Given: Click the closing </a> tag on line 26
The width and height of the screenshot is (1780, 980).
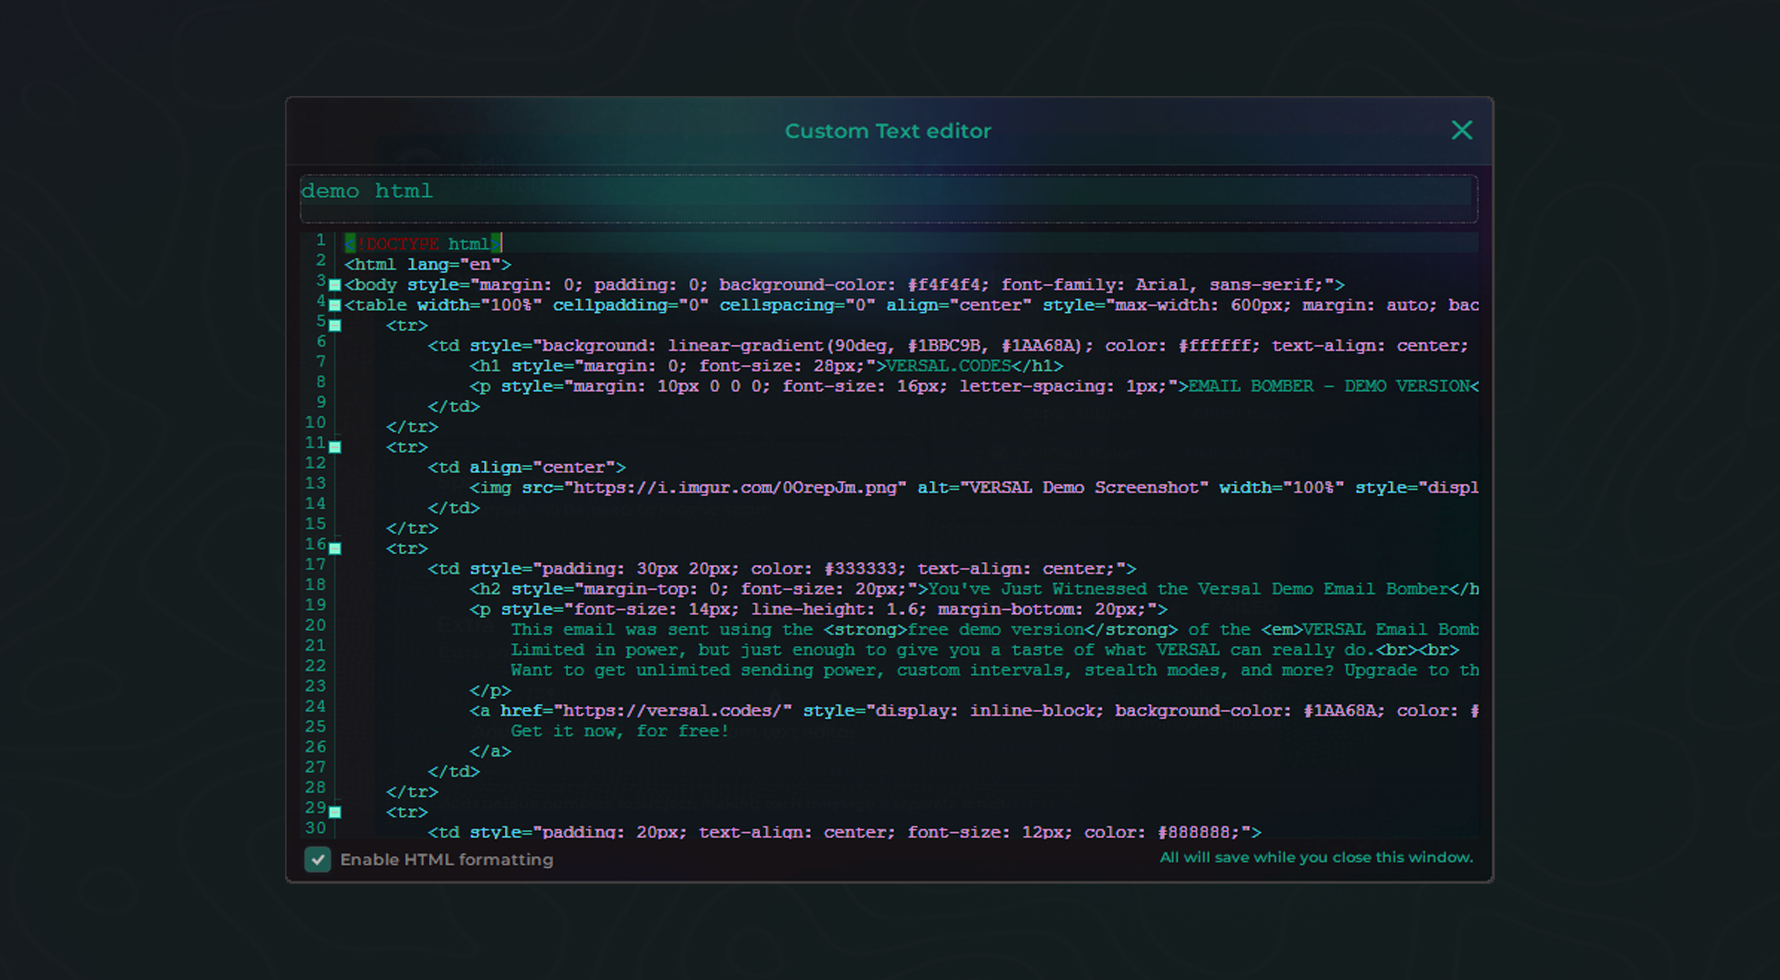Looking at the screenshot, I should coord(490,751).
